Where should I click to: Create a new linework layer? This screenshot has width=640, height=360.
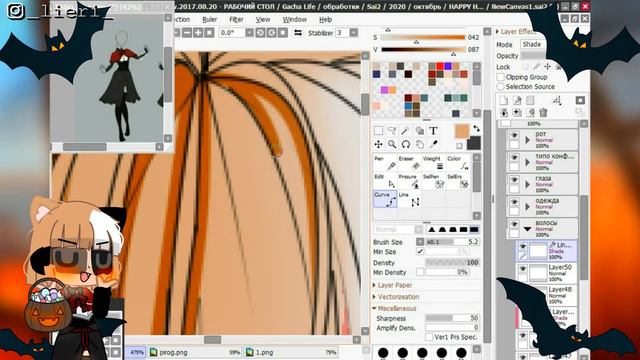pos(517,100)
